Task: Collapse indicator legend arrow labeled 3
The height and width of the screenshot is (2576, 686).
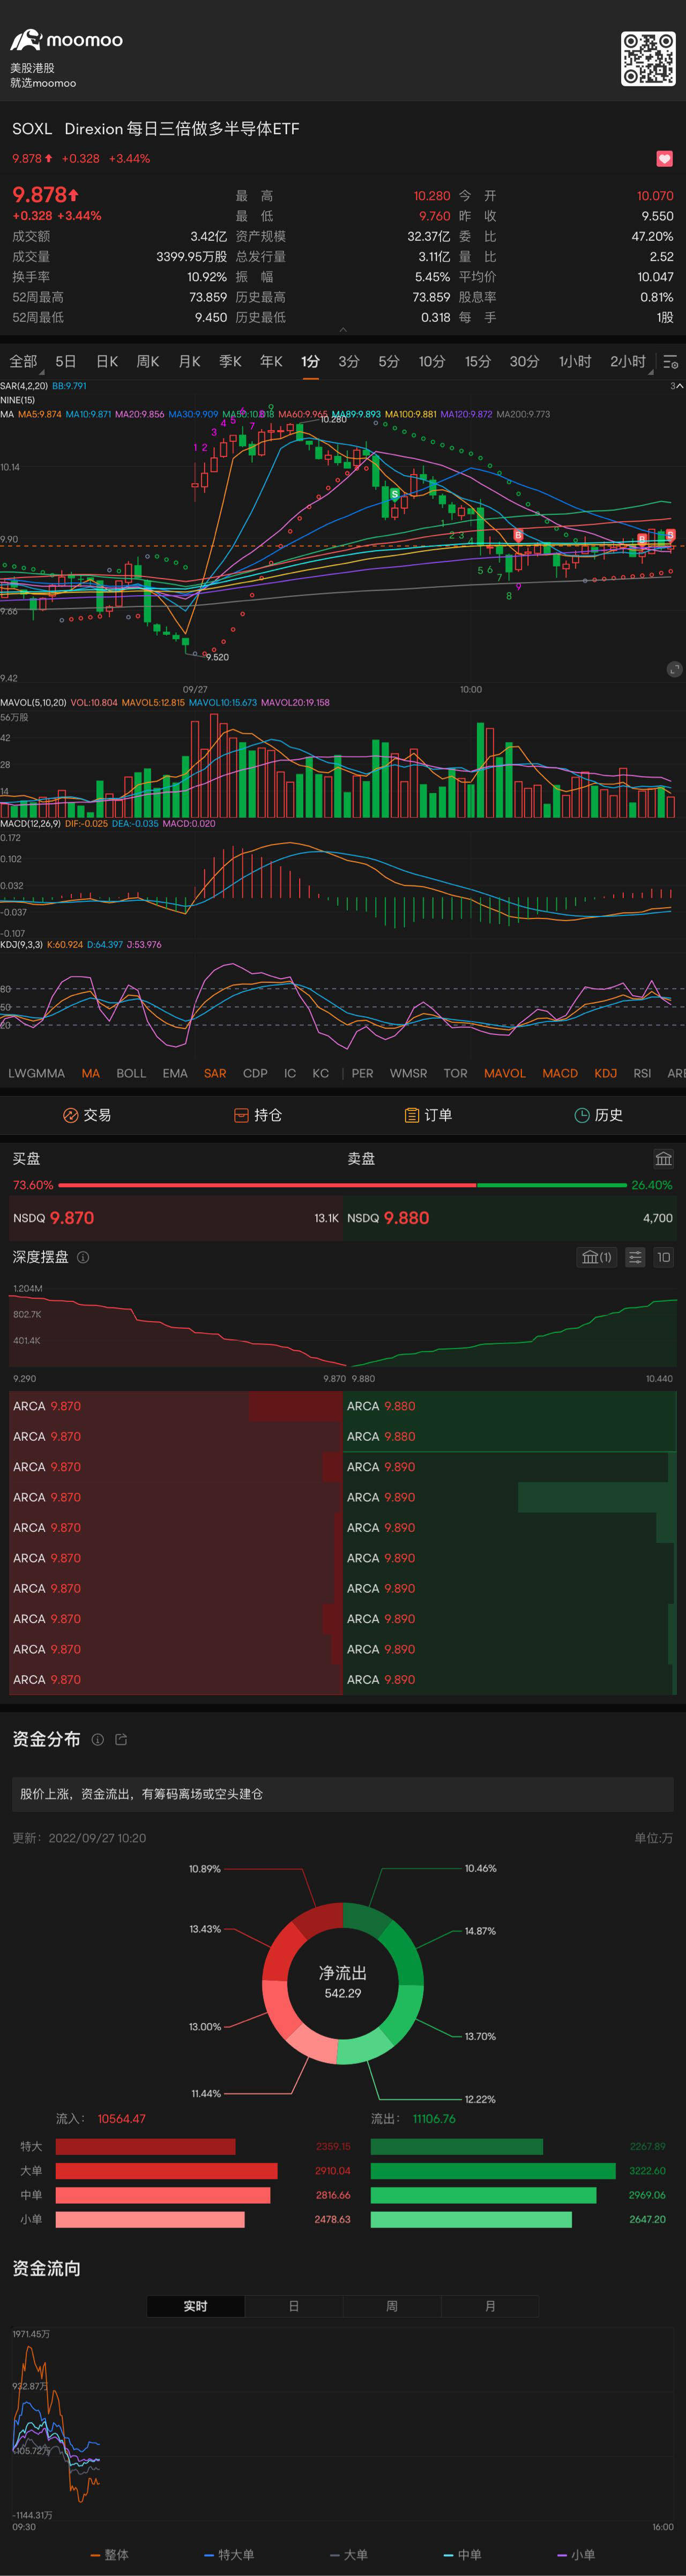Action: pyautogui.click(x=676, y=386)
